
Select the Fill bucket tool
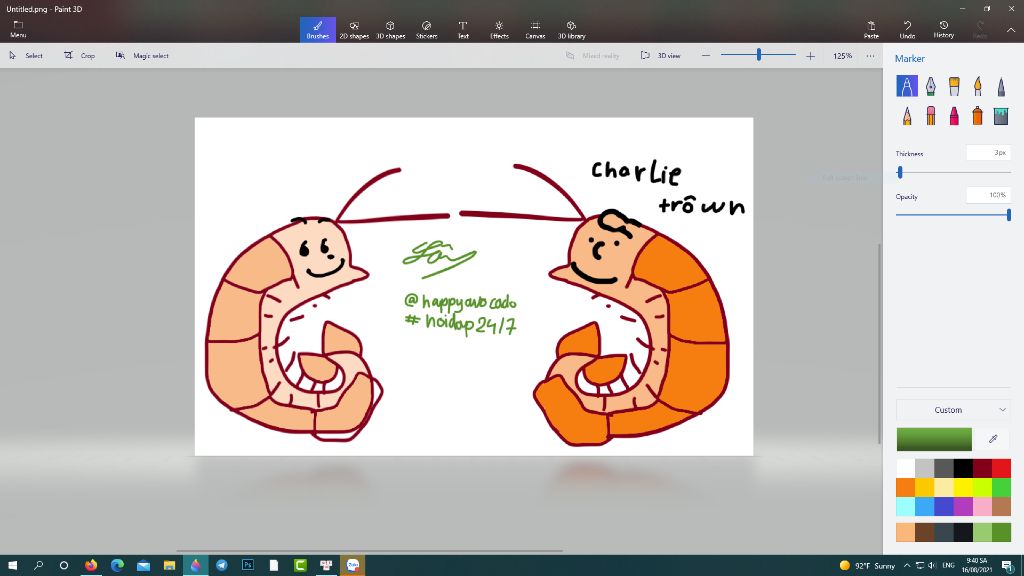(1001, 116)
